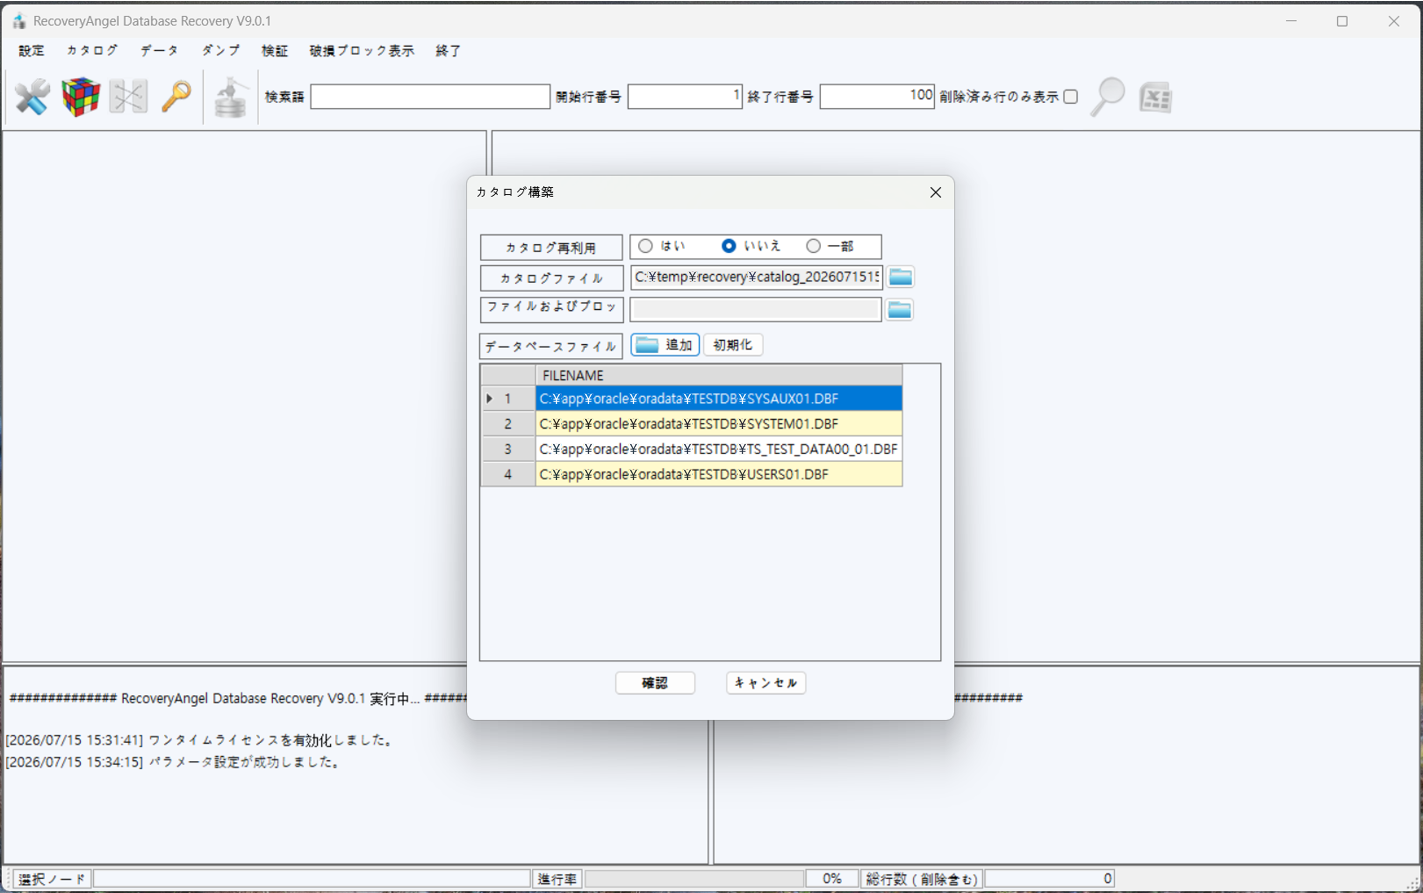Click the Excel export icon in toolbar
Viewport: 1423px width, 893px height.
click(1156, 97)
